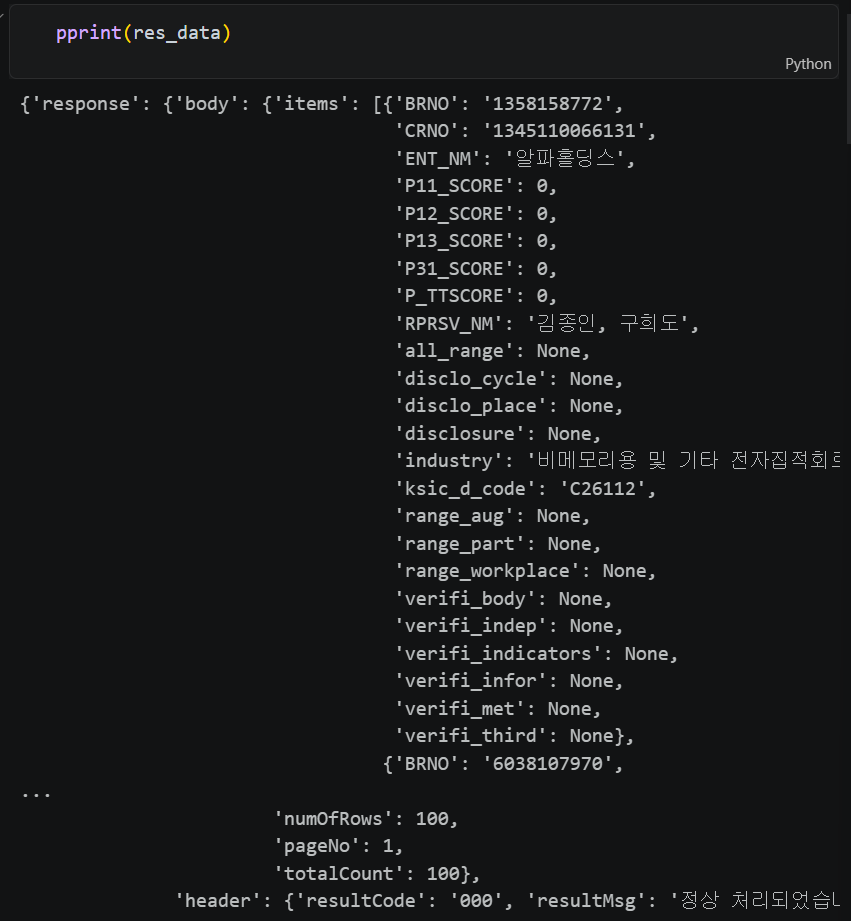This screenshot has height=921, width=851.
Task: Click the 'P11_SCORE' key text
Action: point(454,186)
